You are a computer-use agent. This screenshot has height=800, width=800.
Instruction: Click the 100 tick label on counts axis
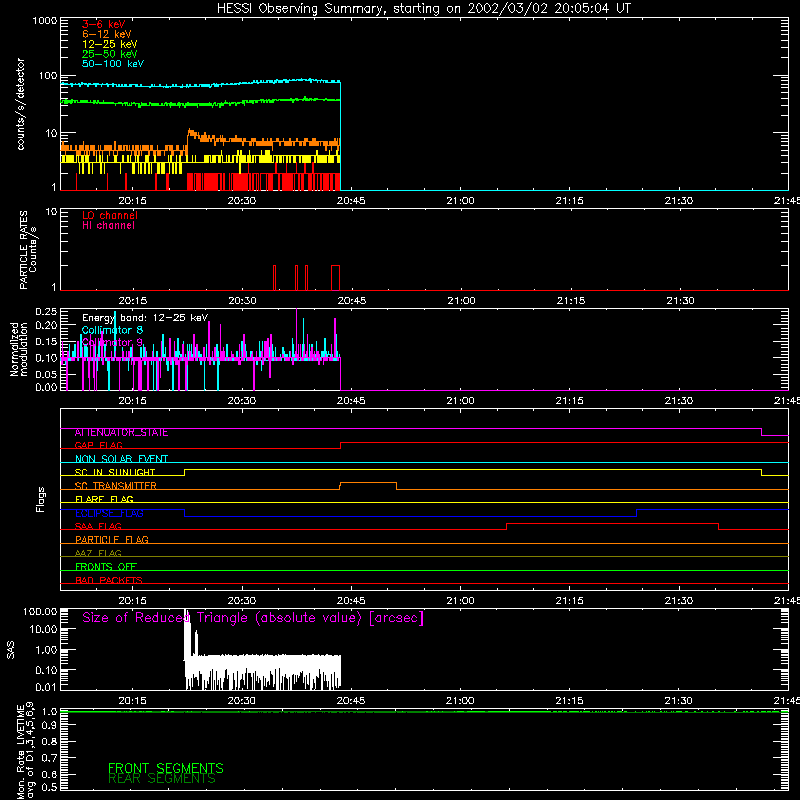(x=48, y=76)
